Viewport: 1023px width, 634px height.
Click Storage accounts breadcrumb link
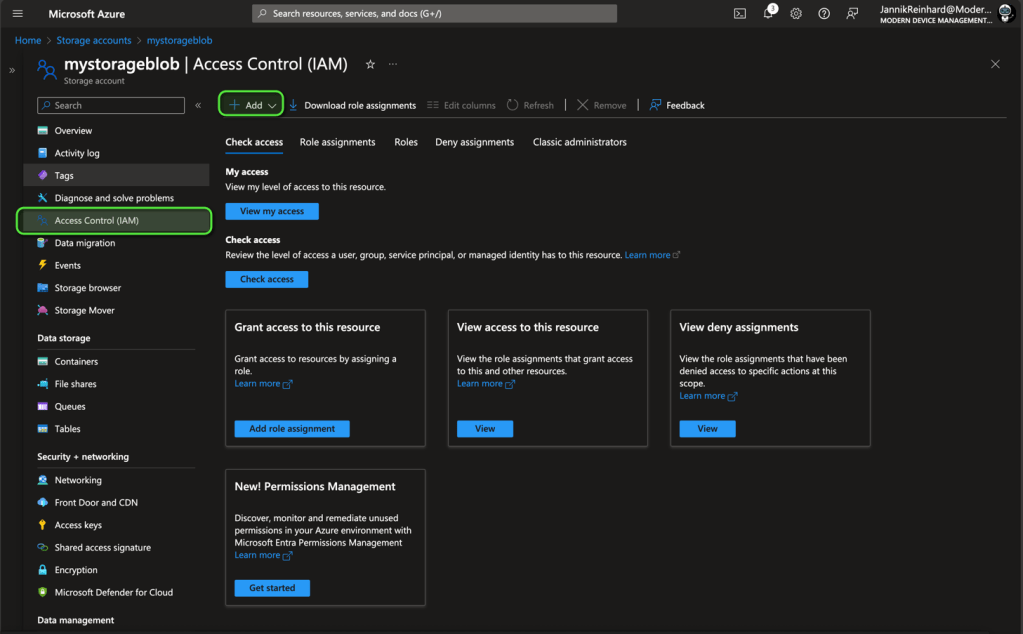tap(94, 41)
